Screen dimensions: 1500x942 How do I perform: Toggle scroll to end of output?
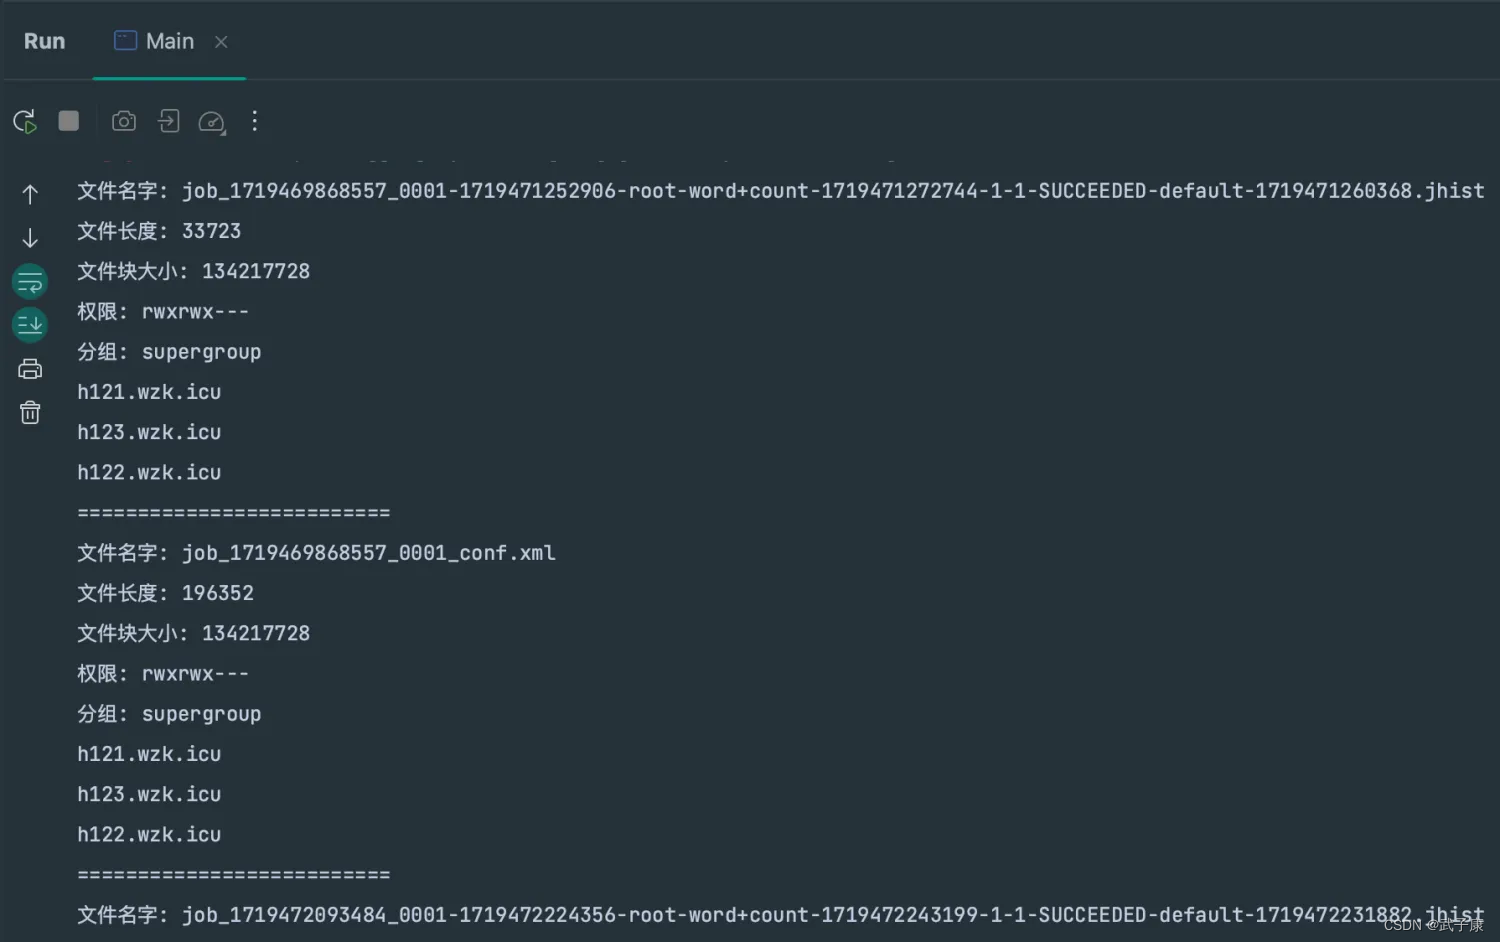[30, 325]
